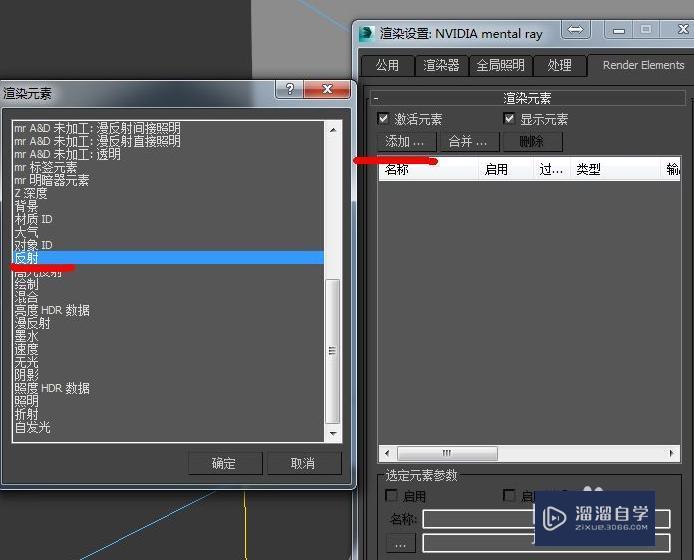
Task: Select 'mr A&D 未加工: 漫反射间接照明' list entry
Action: coord(168,128)
